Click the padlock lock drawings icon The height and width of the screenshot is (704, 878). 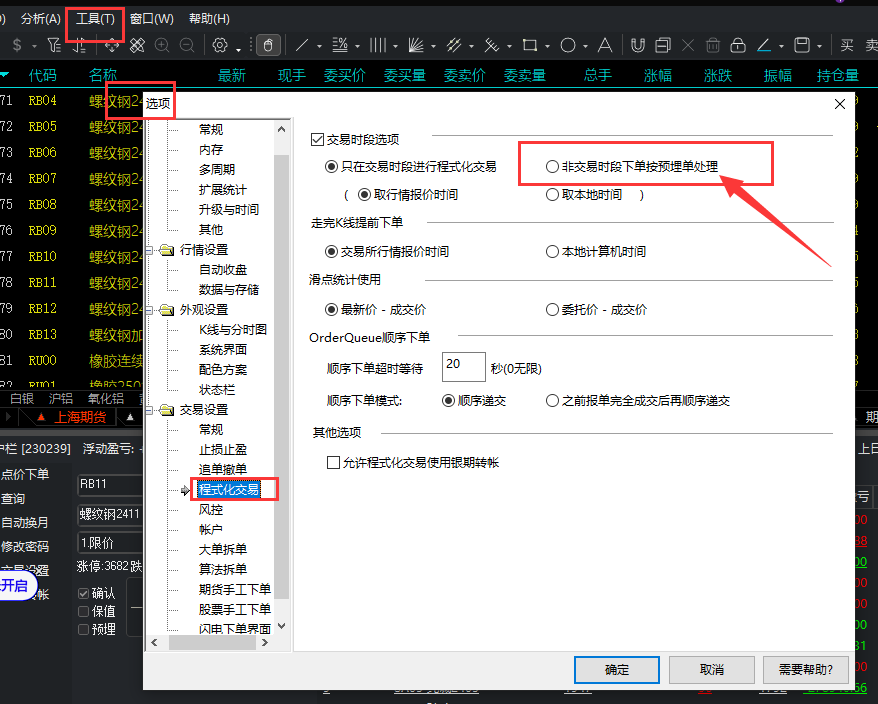(x=738, y=45)
